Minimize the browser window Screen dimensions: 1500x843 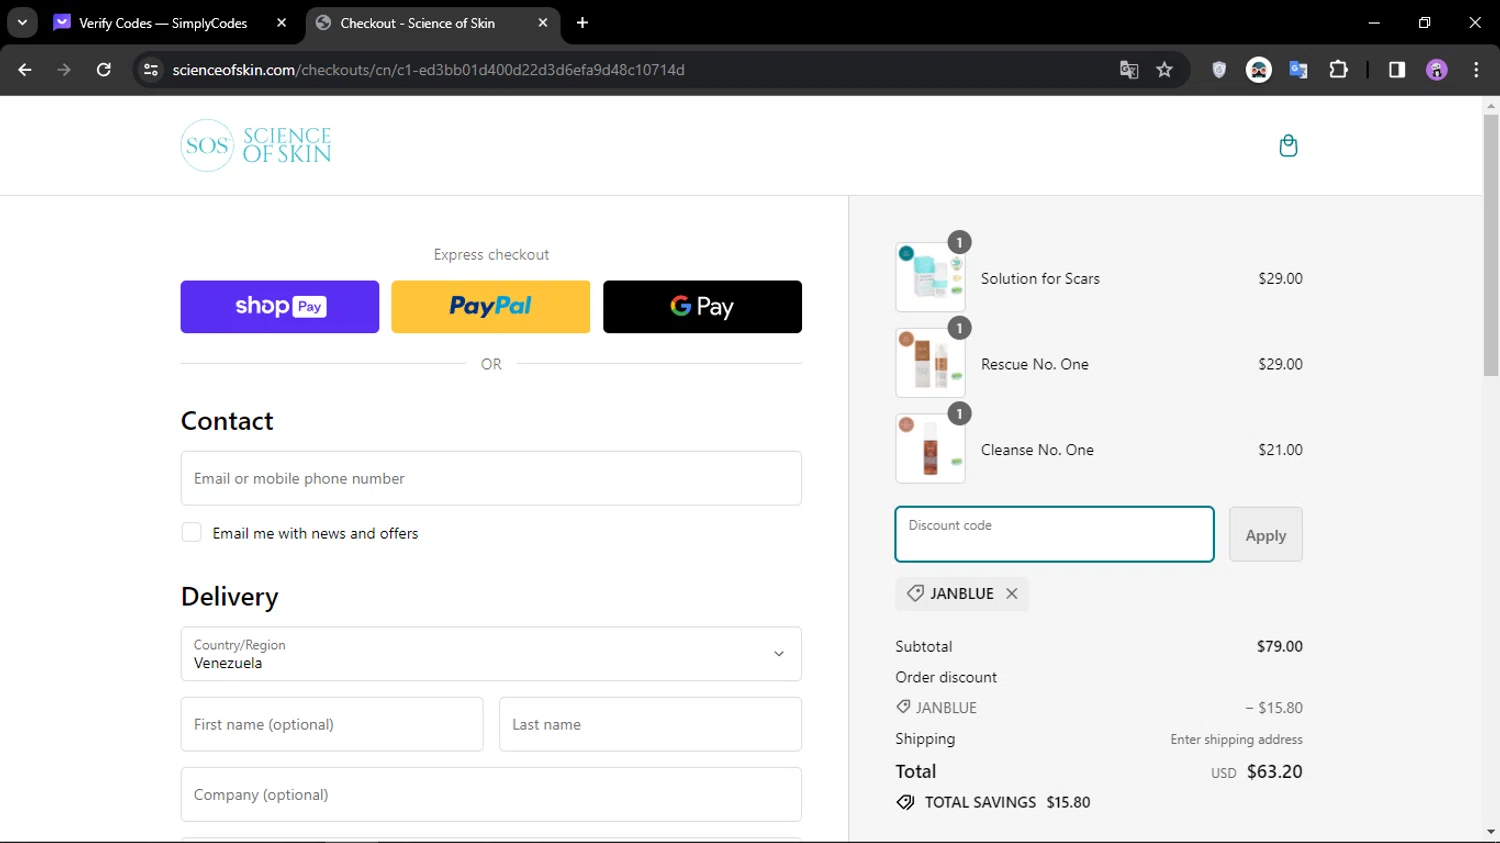click(1374, 22)
